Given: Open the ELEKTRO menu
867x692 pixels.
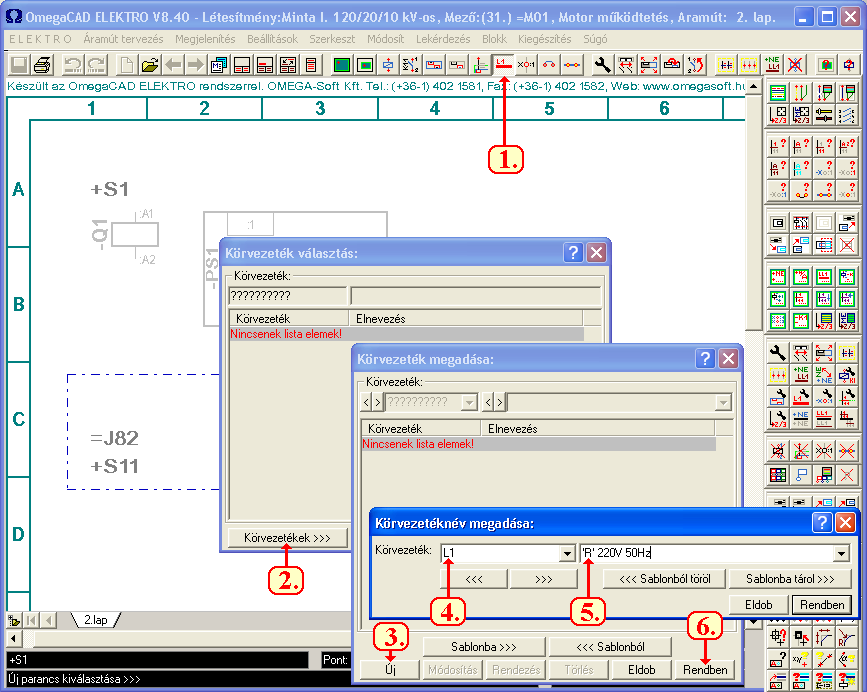Looking at the screenshot, I should point(40,39).
